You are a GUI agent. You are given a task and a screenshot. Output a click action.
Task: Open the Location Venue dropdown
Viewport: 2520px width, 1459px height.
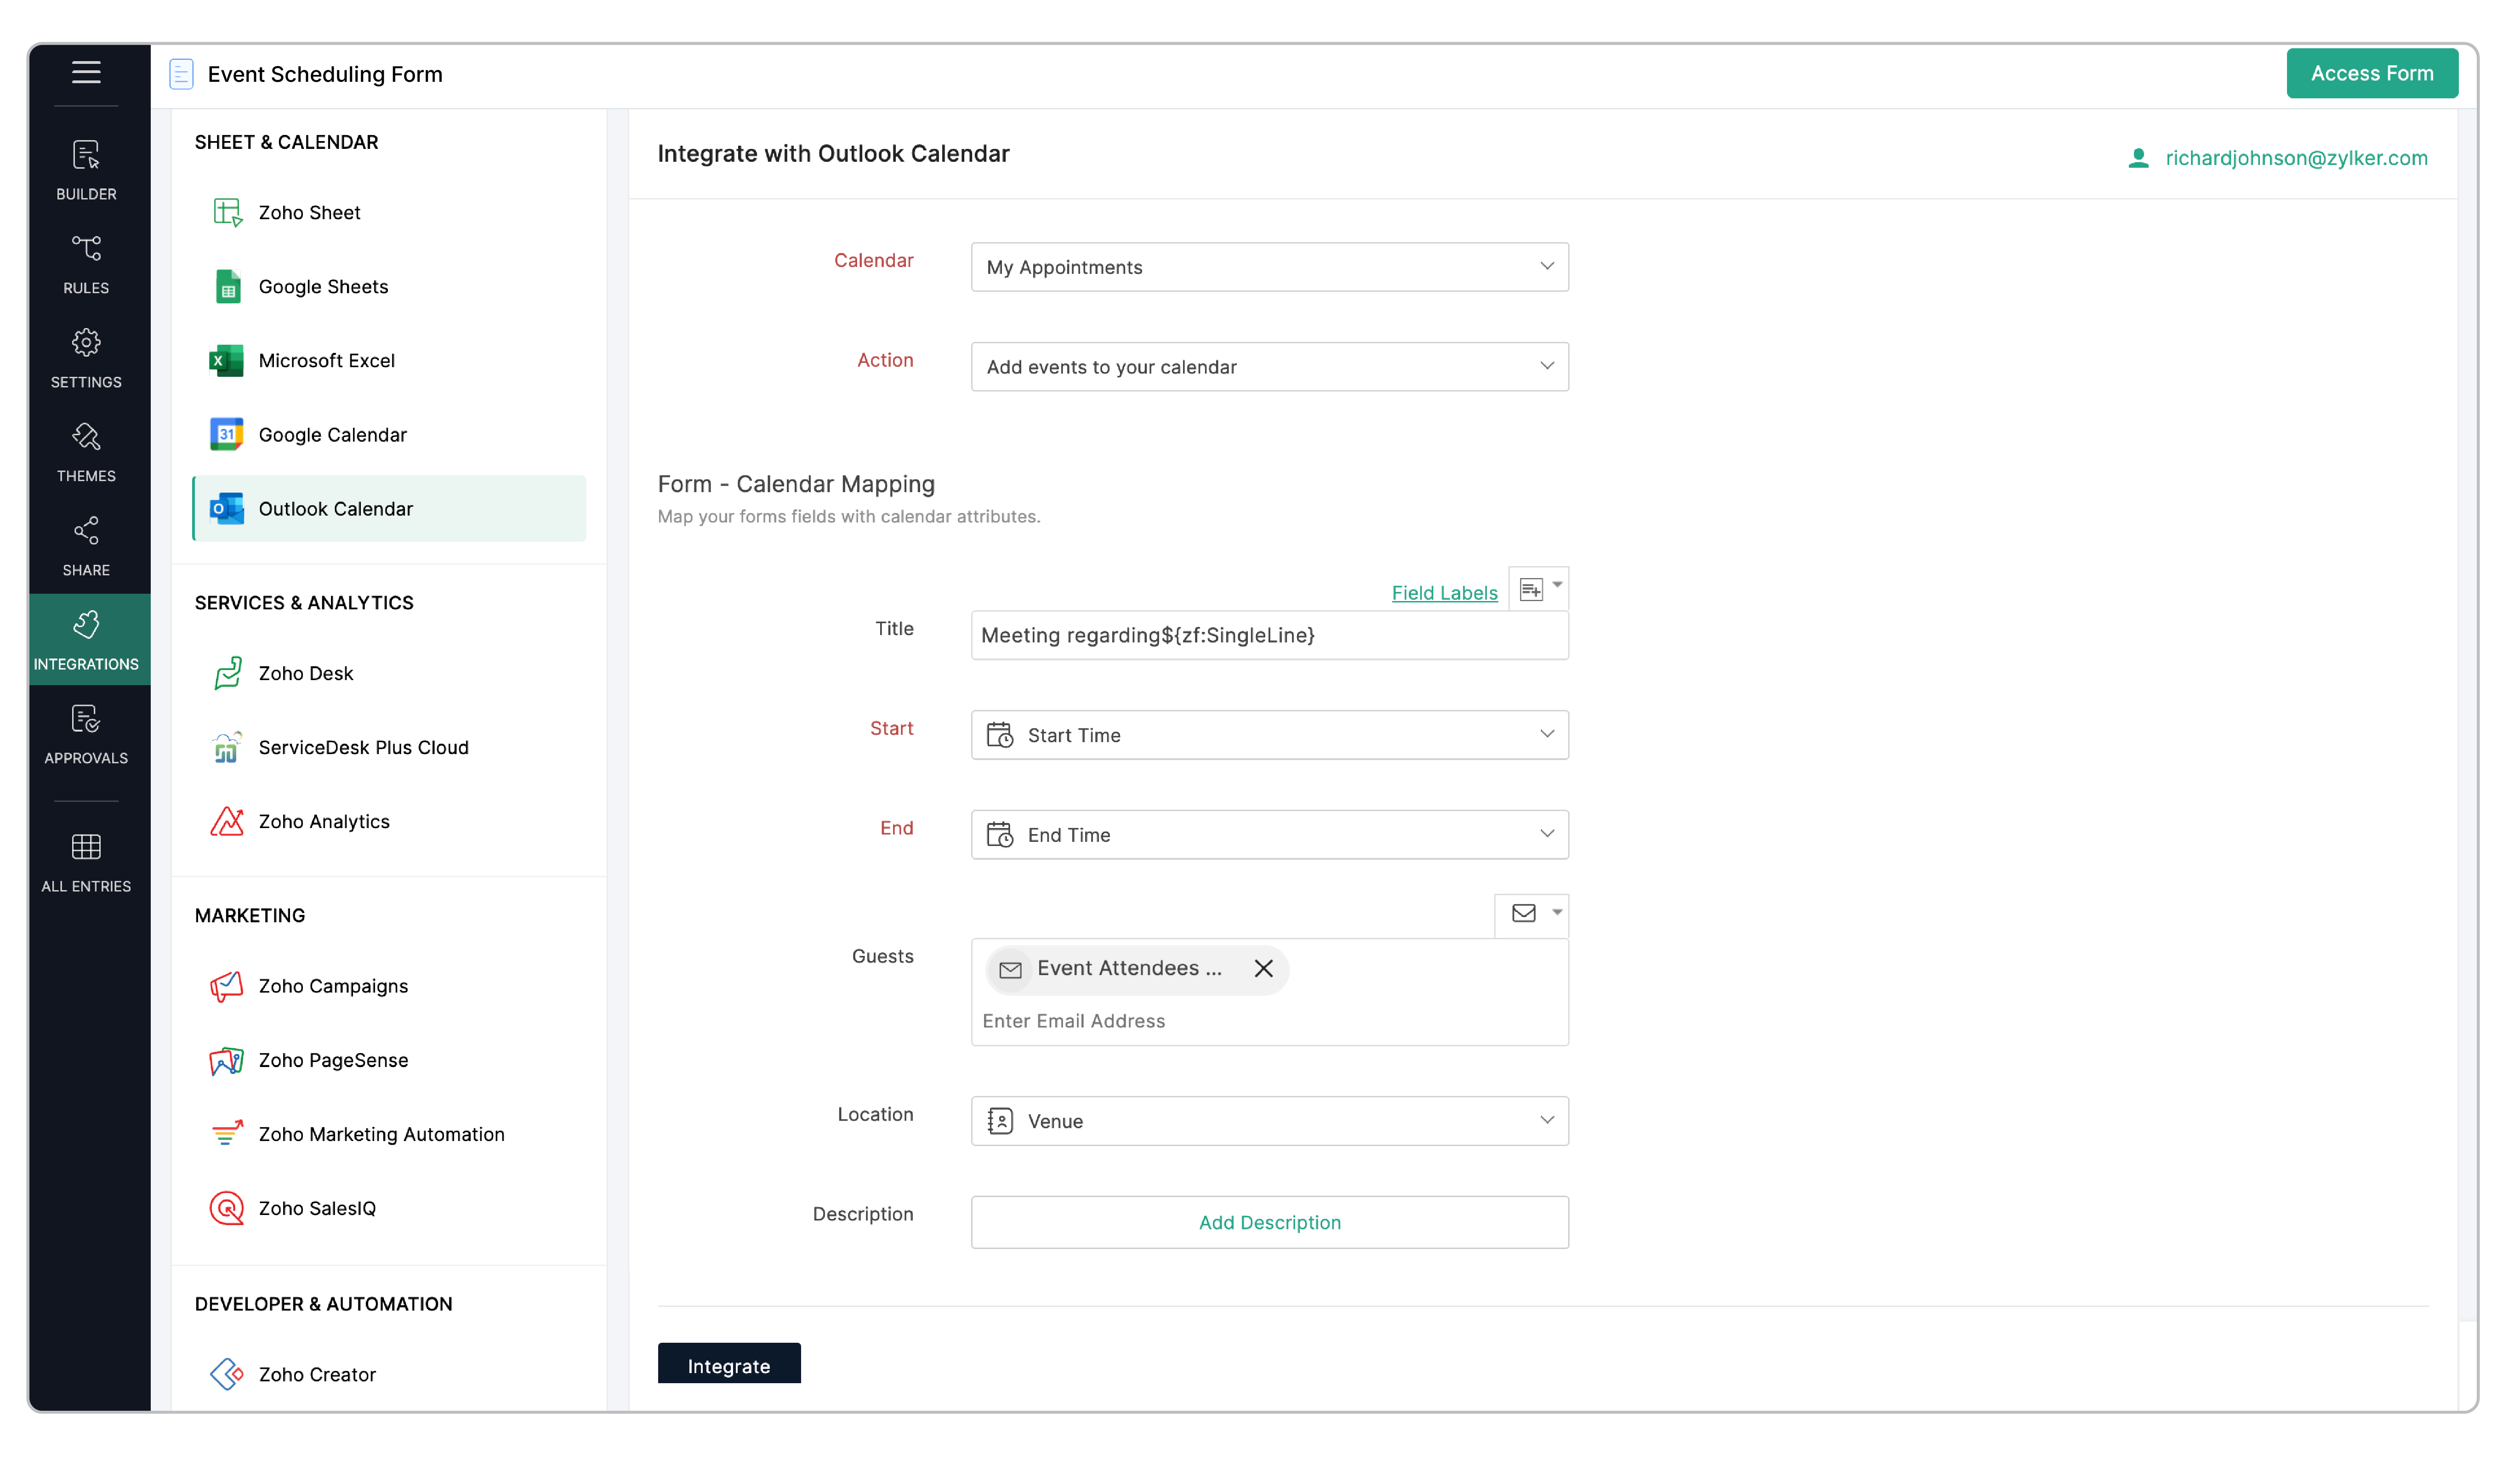1269,1121
